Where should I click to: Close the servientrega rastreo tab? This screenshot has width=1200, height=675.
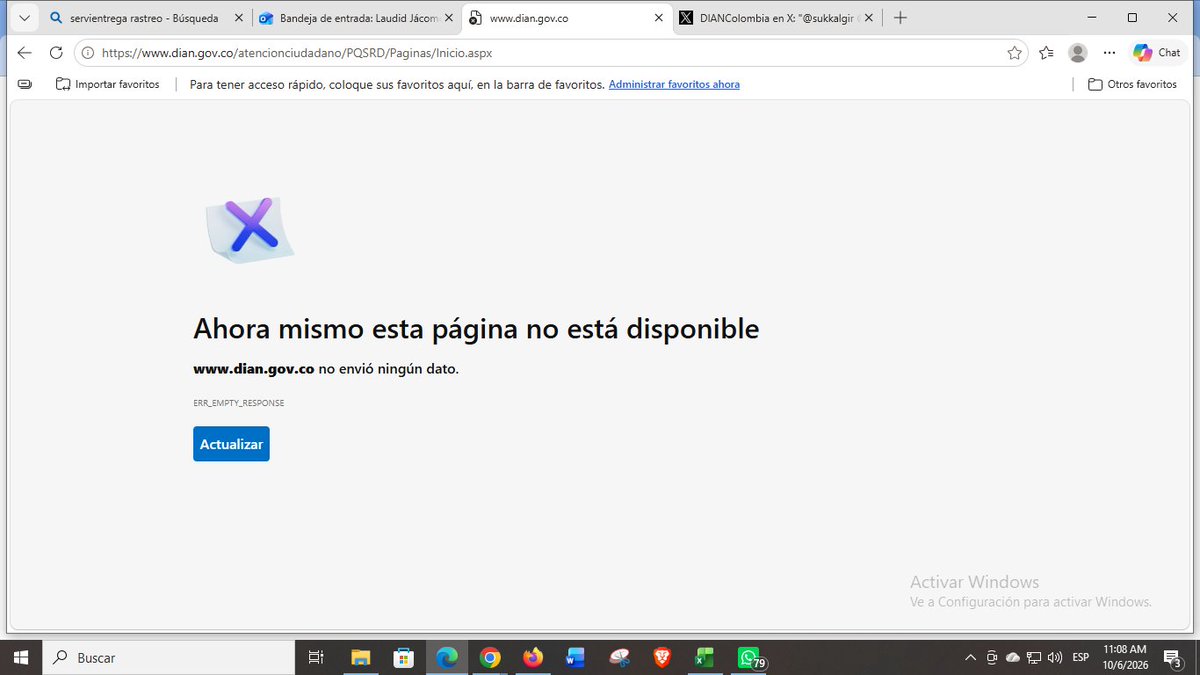click(237, 18)
